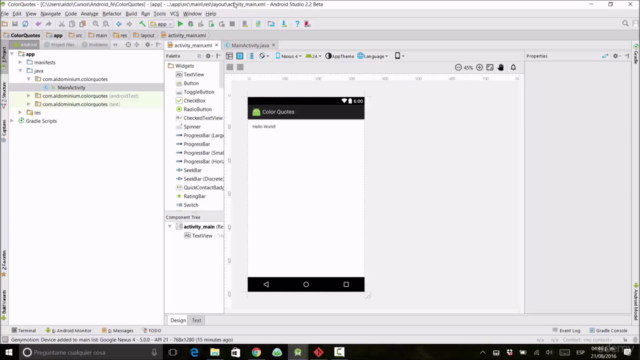
Task: Open the orientation dropdown in designer toolbar
Action: (264, 56)
